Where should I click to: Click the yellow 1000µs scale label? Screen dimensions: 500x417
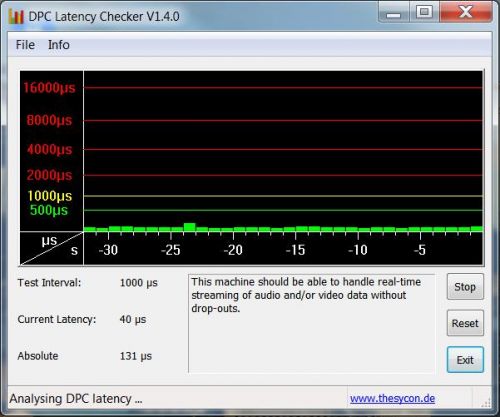pos(50,196)
